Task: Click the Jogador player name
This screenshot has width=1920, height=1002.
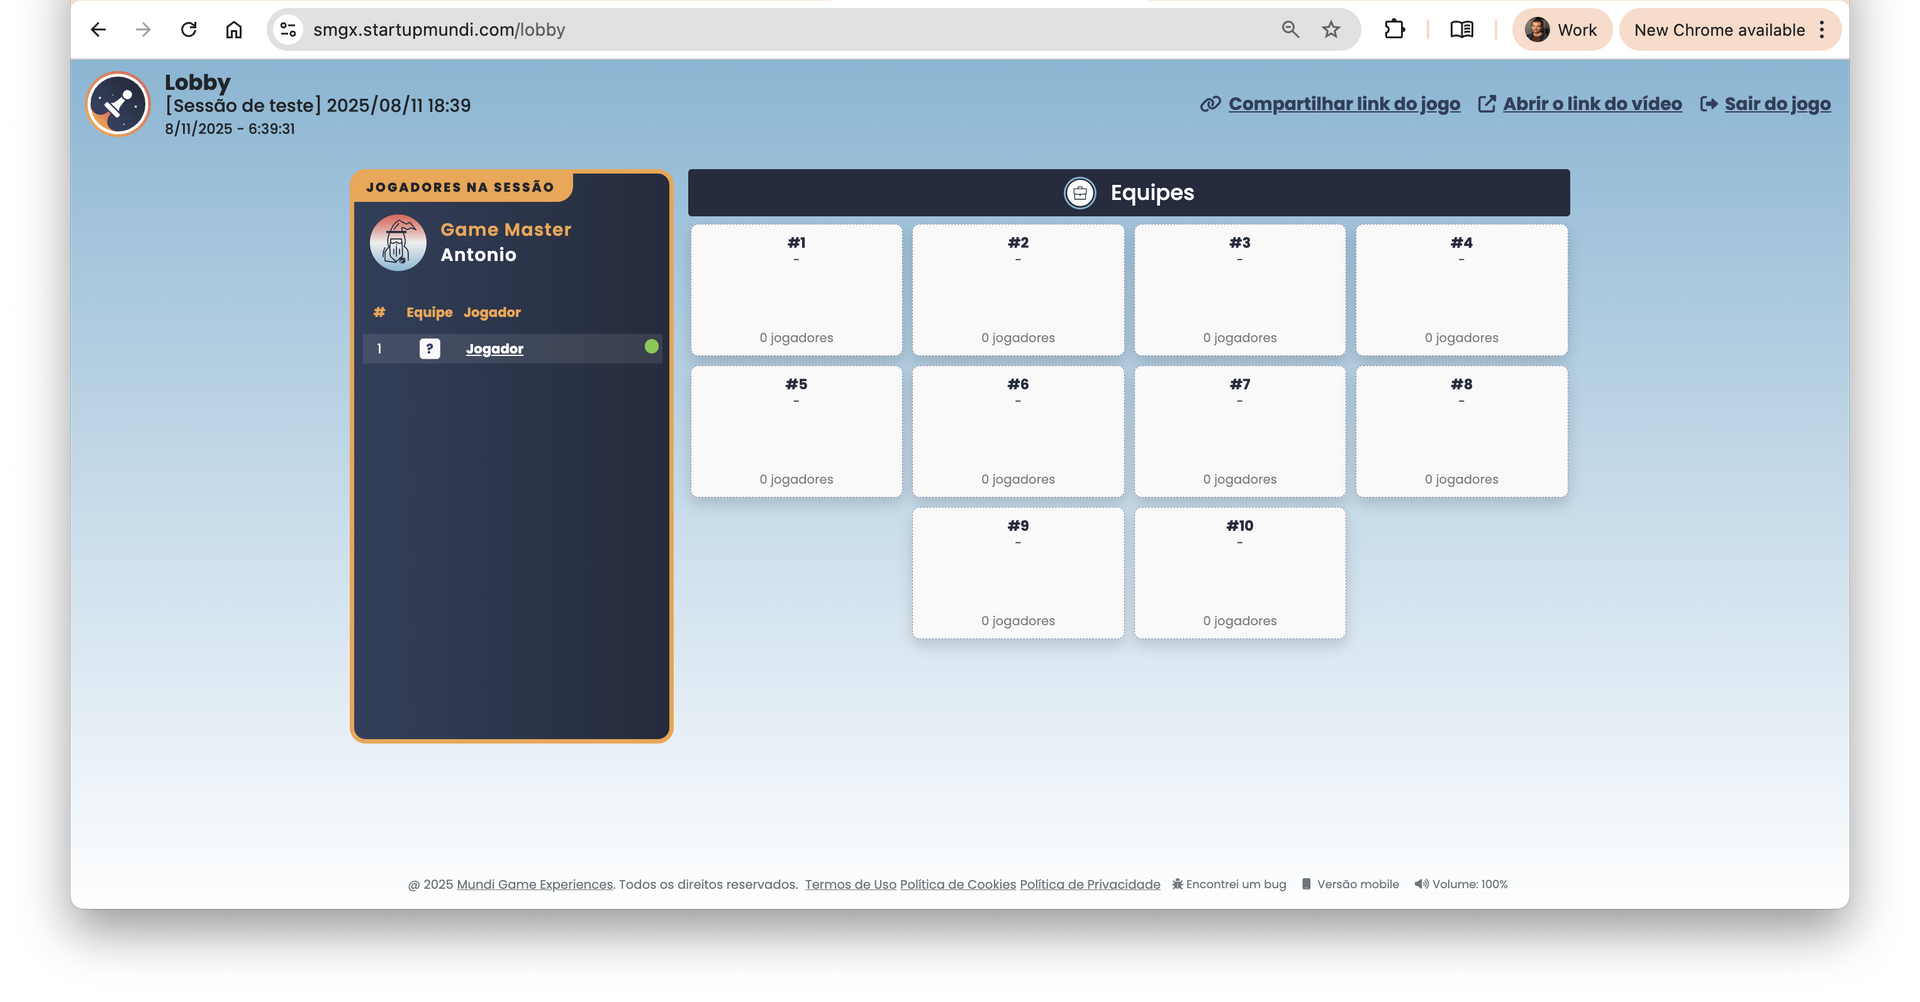Action: pyautogui.click(x=494, y=349)
